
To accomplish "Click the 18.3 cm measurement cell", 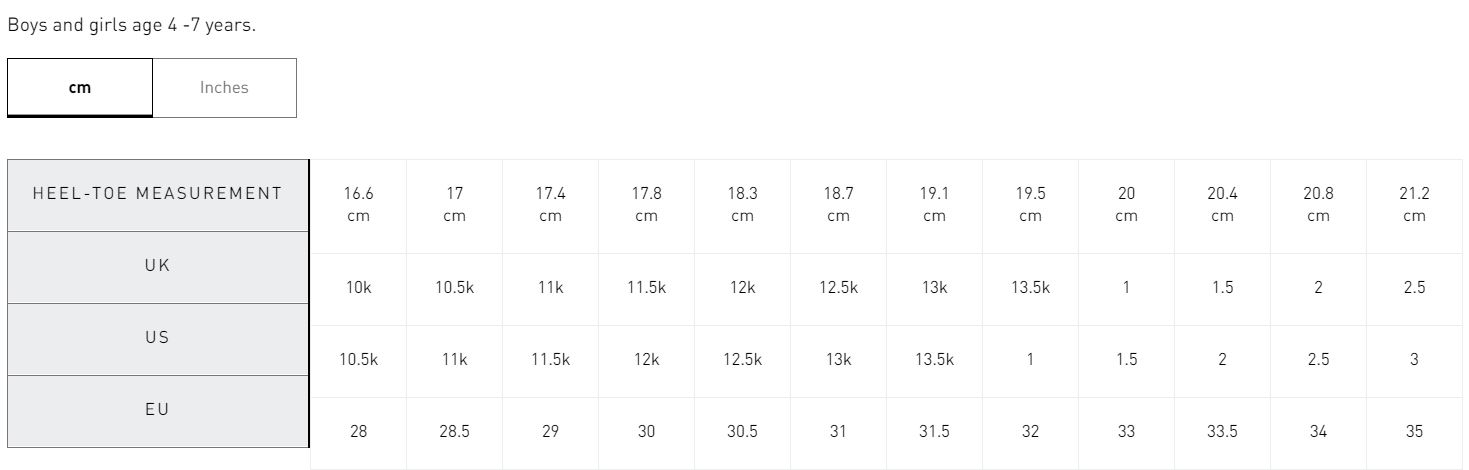I will click(742, 205).
